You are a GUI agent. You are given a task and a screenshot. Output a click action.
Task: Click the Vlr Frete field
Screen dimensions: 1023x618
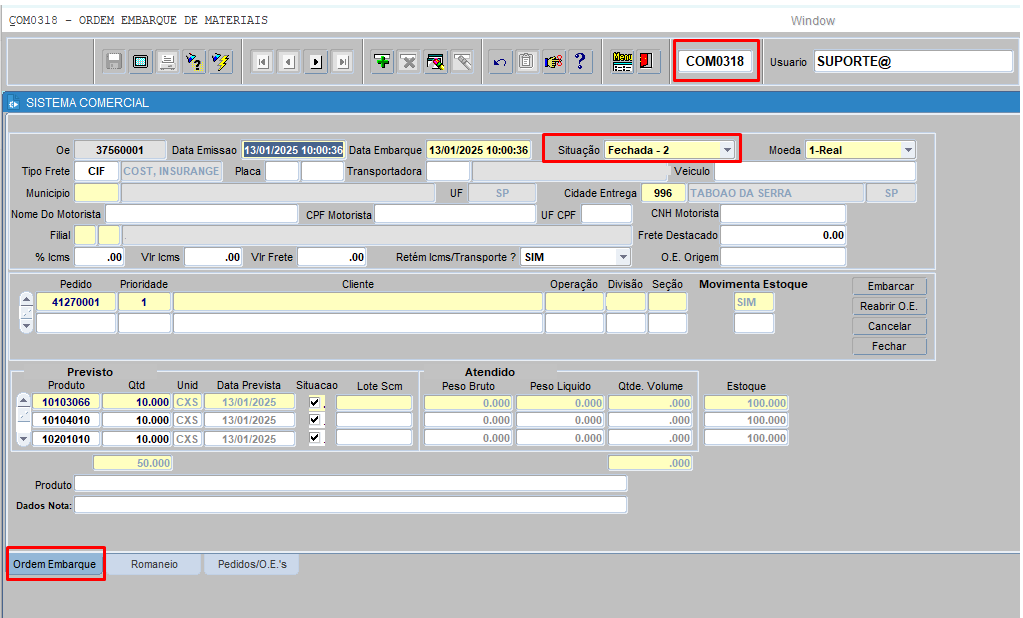(x=332, y=257)
